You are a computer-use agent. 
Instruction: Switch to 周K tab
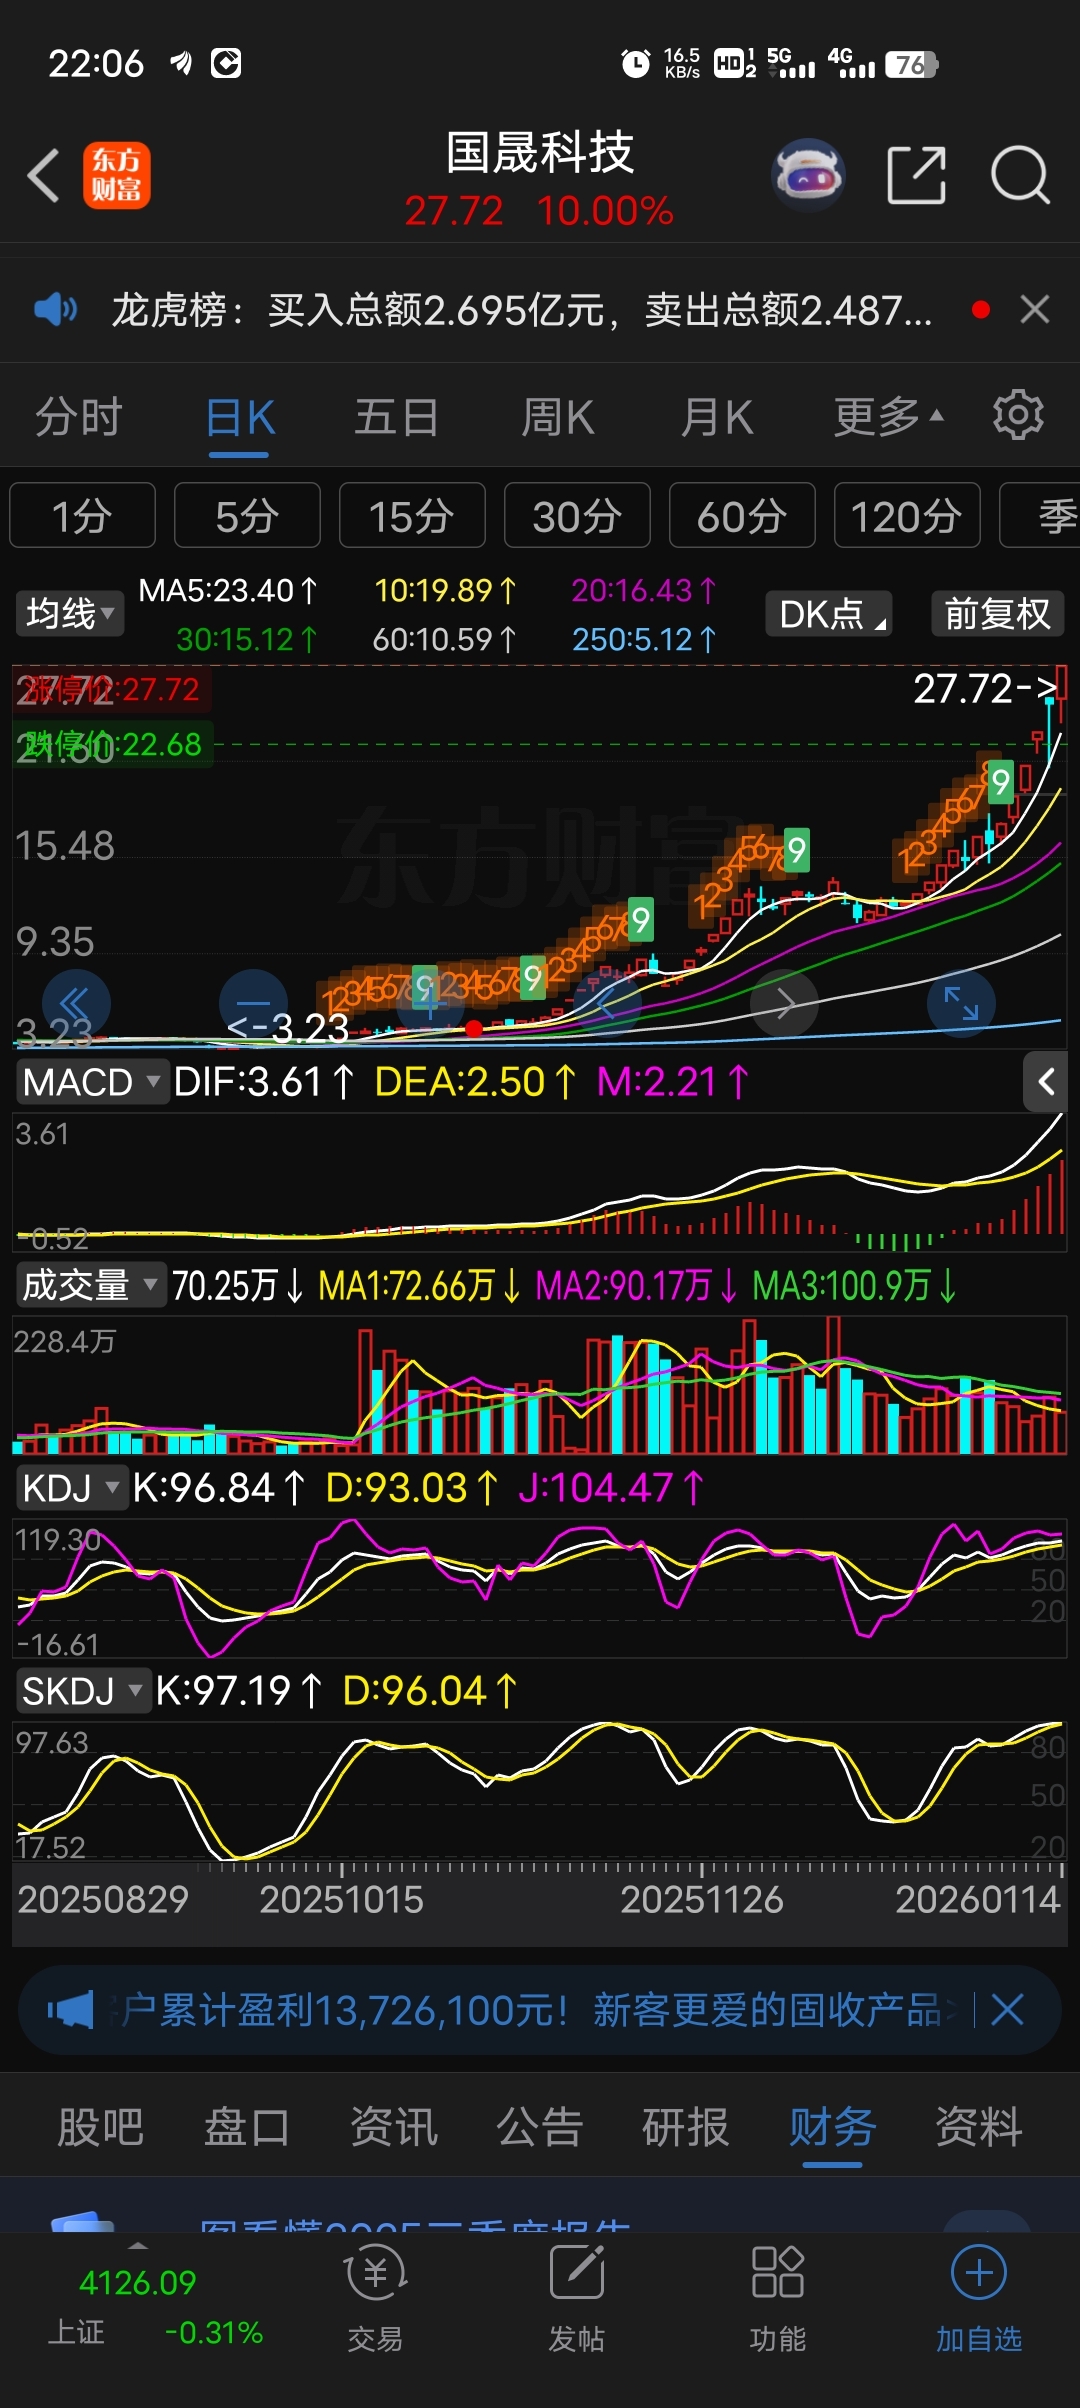558,417
